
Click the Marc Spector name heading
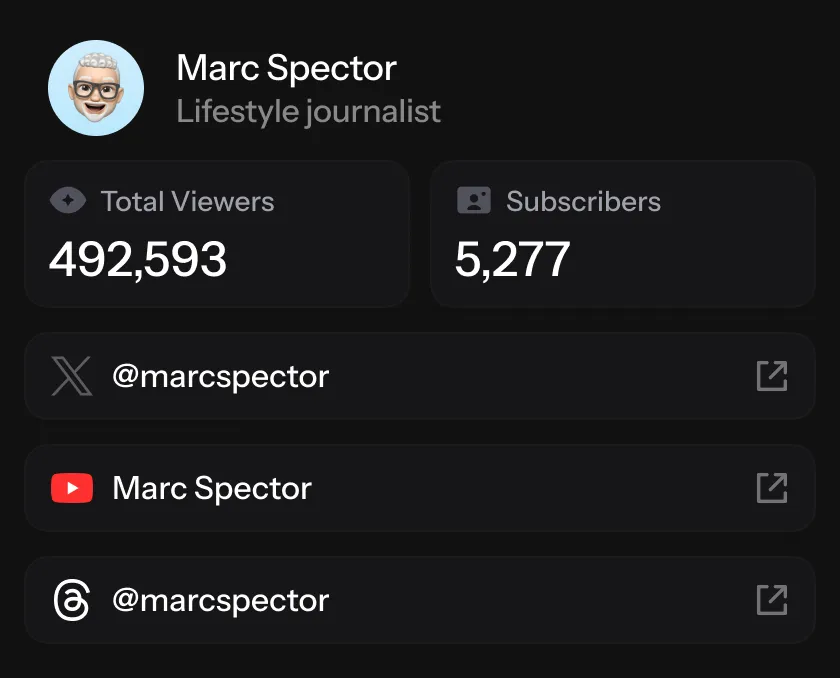click(286, 68)
